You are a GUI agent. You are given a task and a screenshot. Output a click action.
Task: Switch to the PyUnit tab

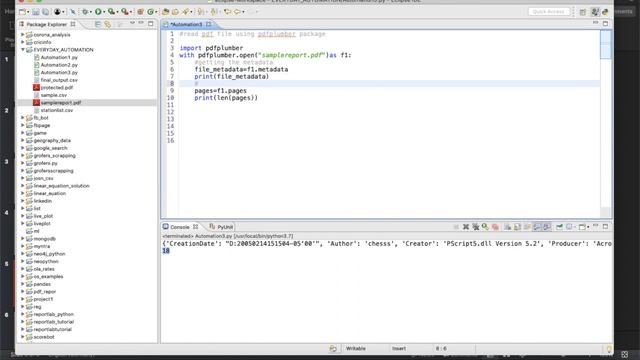221,227
